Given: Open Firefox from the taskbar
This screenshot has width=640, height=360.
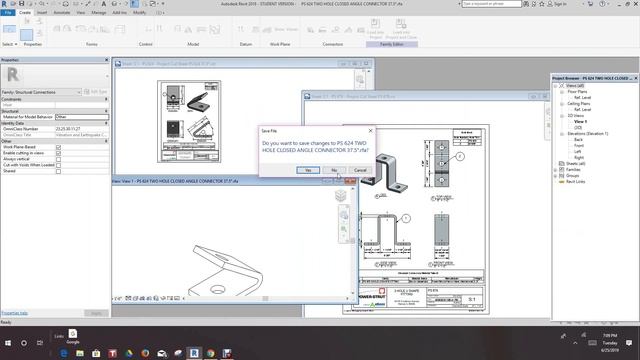Looking at the screenshot, I should click(x=145, y=353).
